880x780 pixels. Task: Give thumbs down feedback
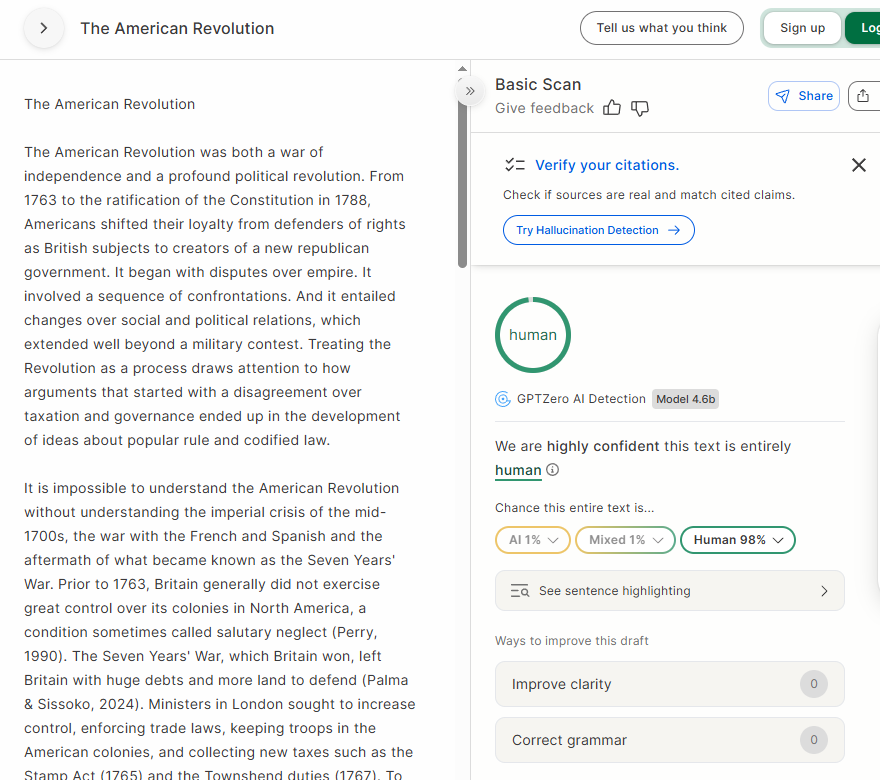[x=640, y=108]
